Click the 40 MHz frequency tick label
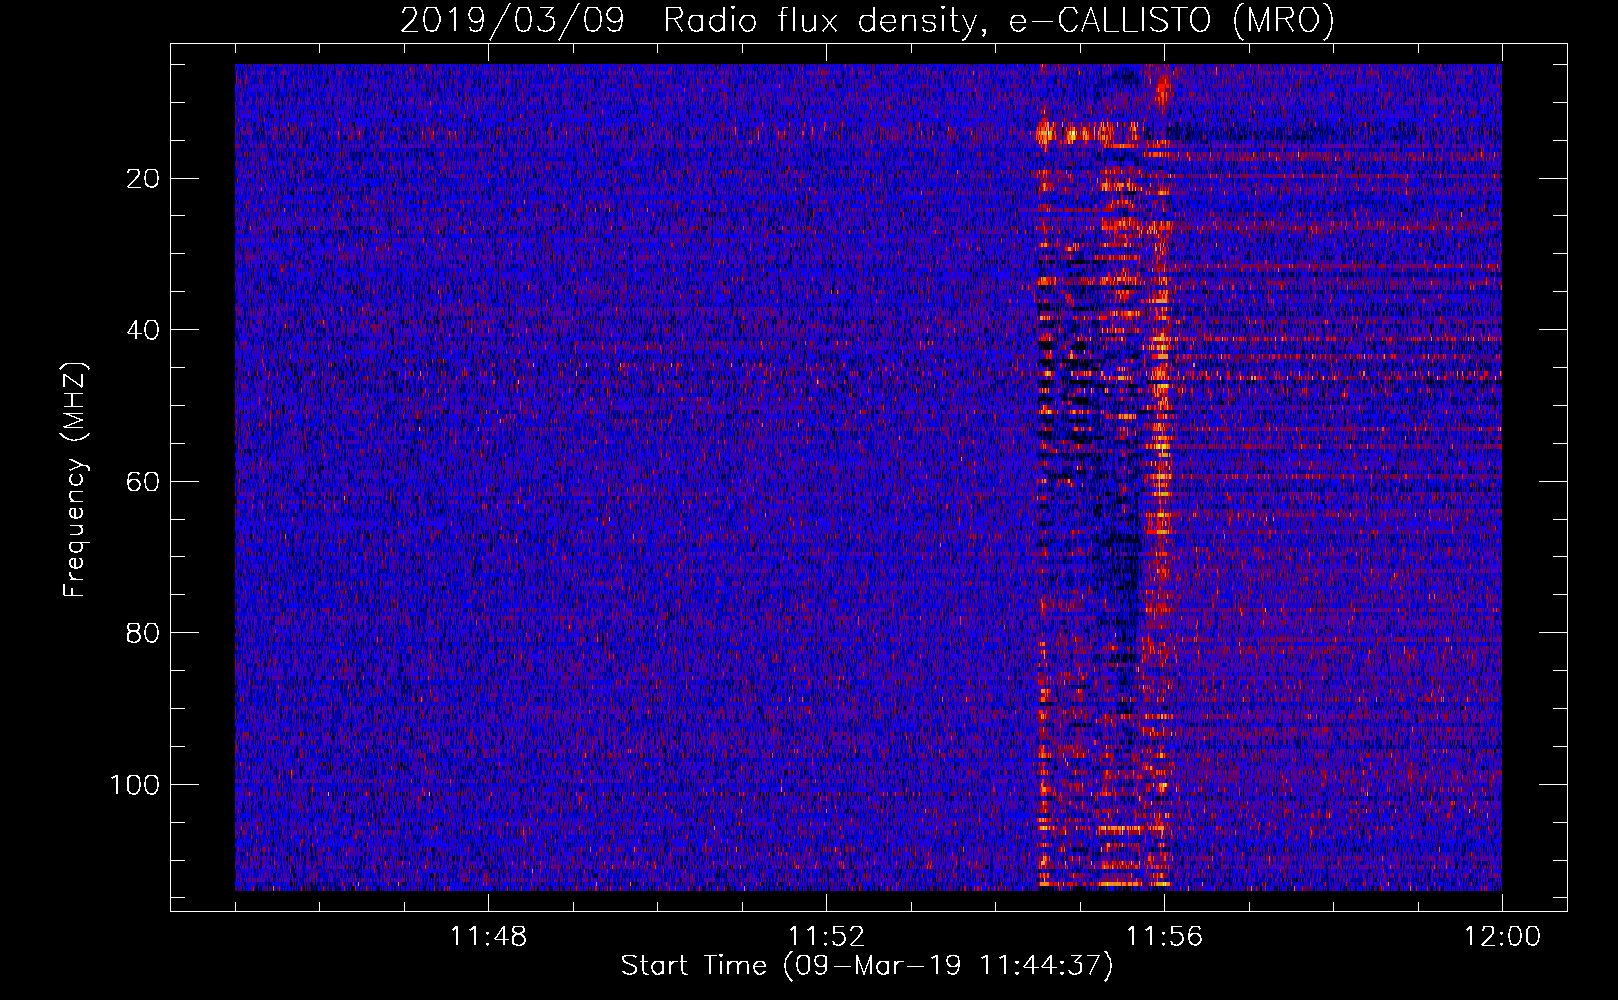This screenshot has height=1000, width=1618. tap(143, 330)
